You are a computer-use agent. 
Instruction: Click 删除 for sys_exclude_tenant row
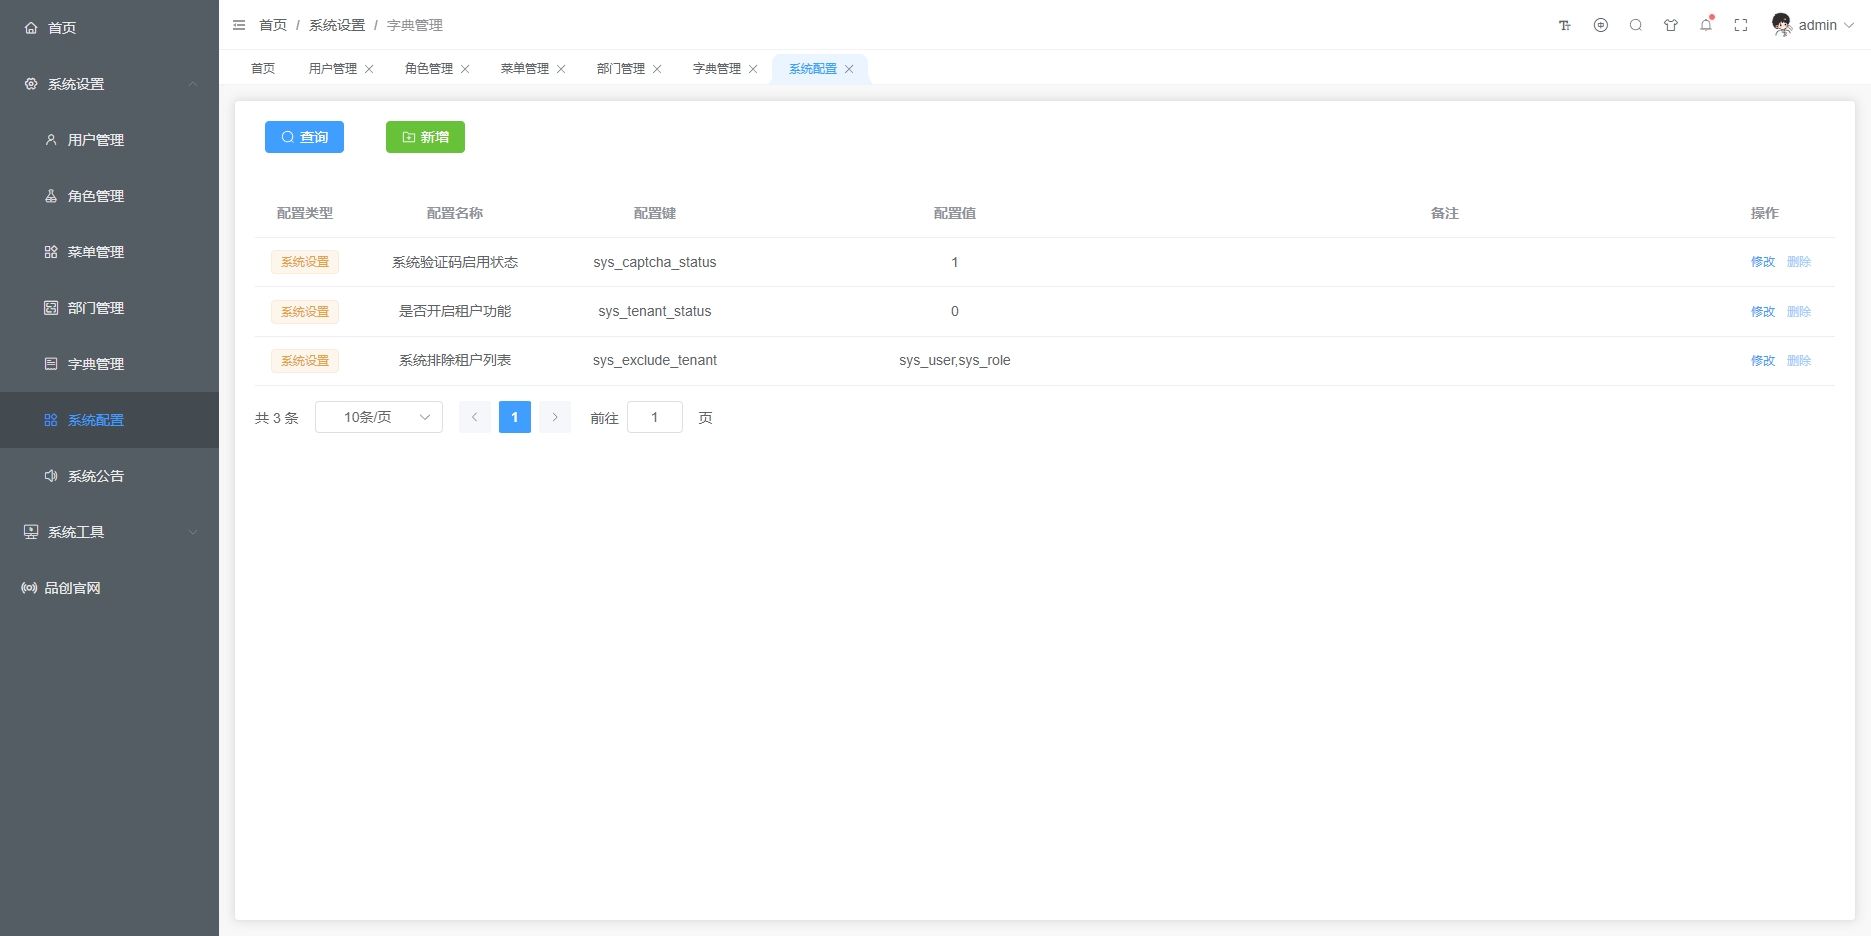(x=1799, y=361)
